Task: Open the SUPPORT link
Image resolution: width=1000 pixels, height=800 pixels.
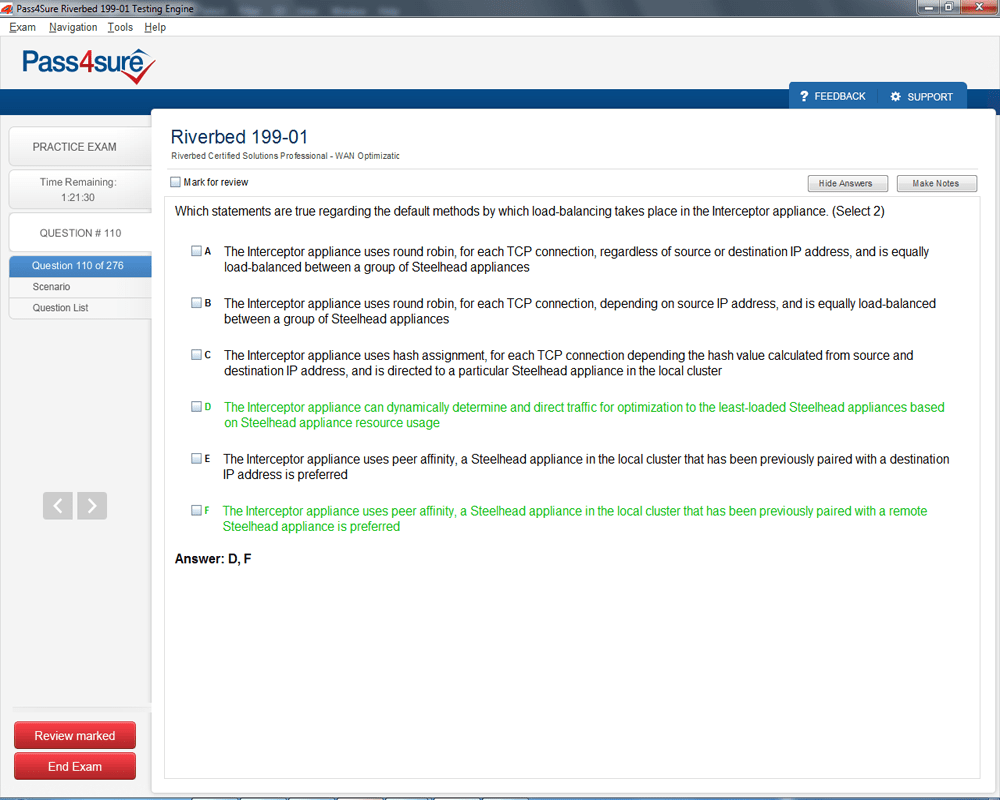Action: click(x=922, y=96)
